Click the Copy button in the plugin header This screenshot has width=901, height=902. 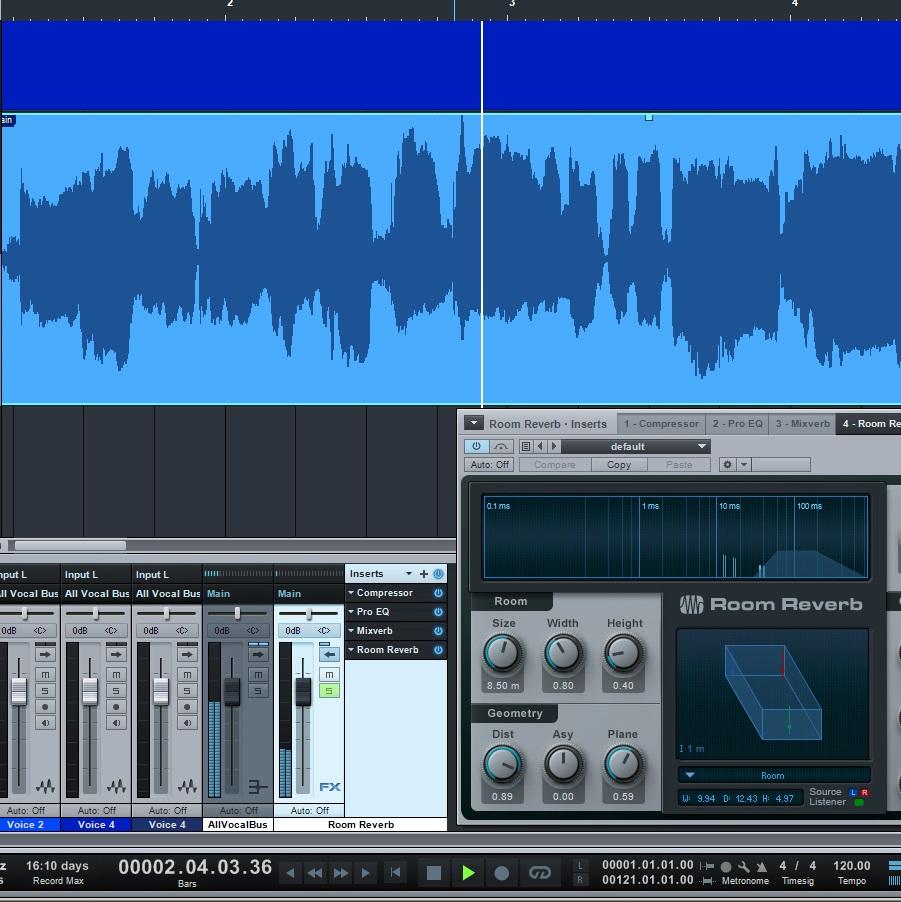click(x=618, y=464)
